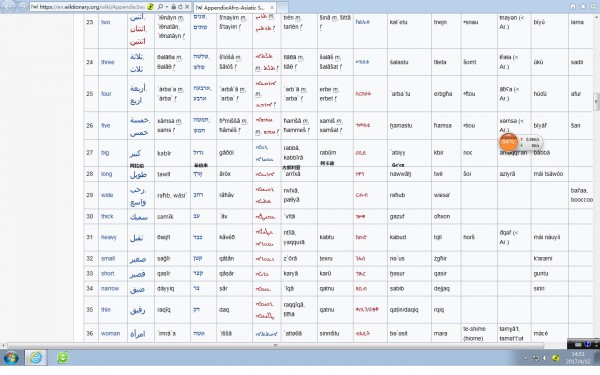Click the security lock icon in address bar
Image resolution: width=600 pixels, height=375 pixels.
click(x=173, y=7)
